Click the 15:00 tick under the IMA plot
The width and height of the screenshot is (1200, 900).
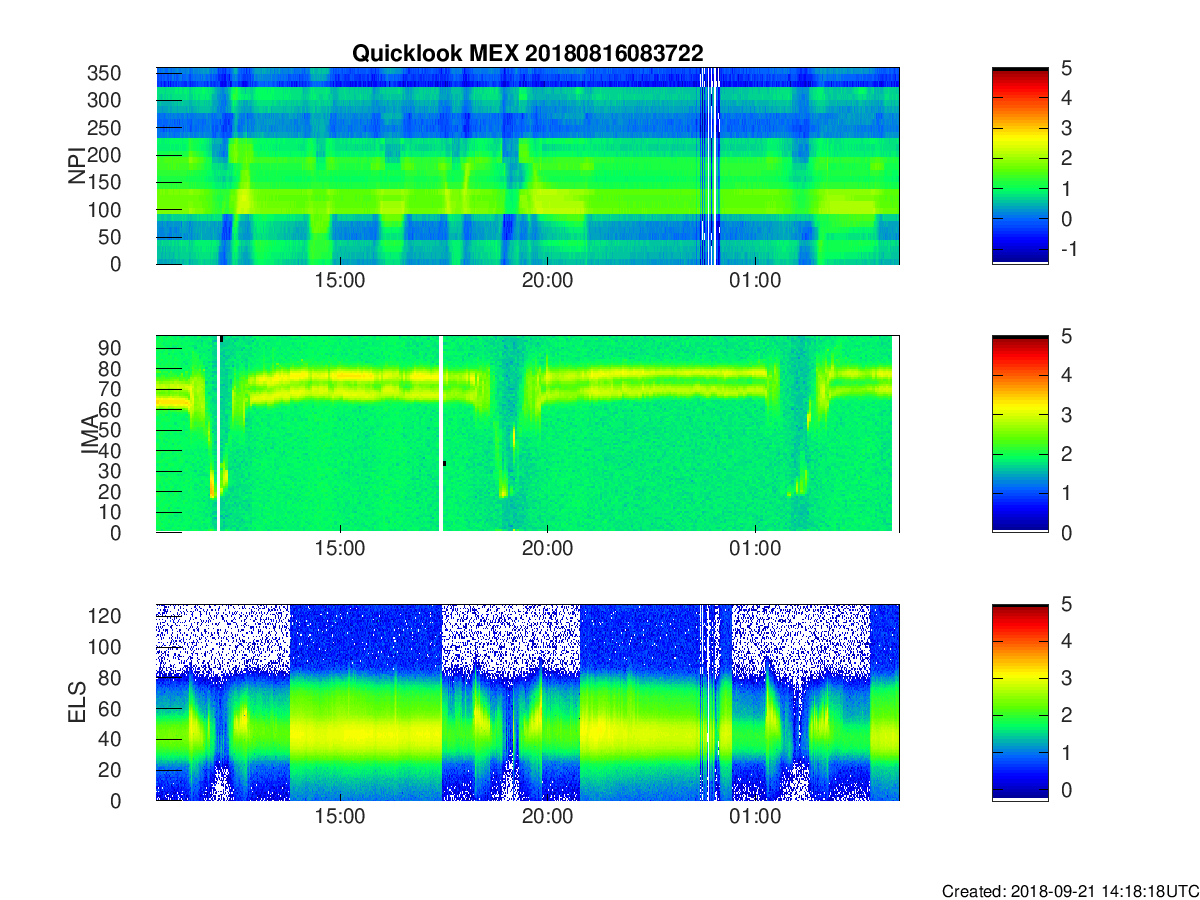[x=340, y=548]
